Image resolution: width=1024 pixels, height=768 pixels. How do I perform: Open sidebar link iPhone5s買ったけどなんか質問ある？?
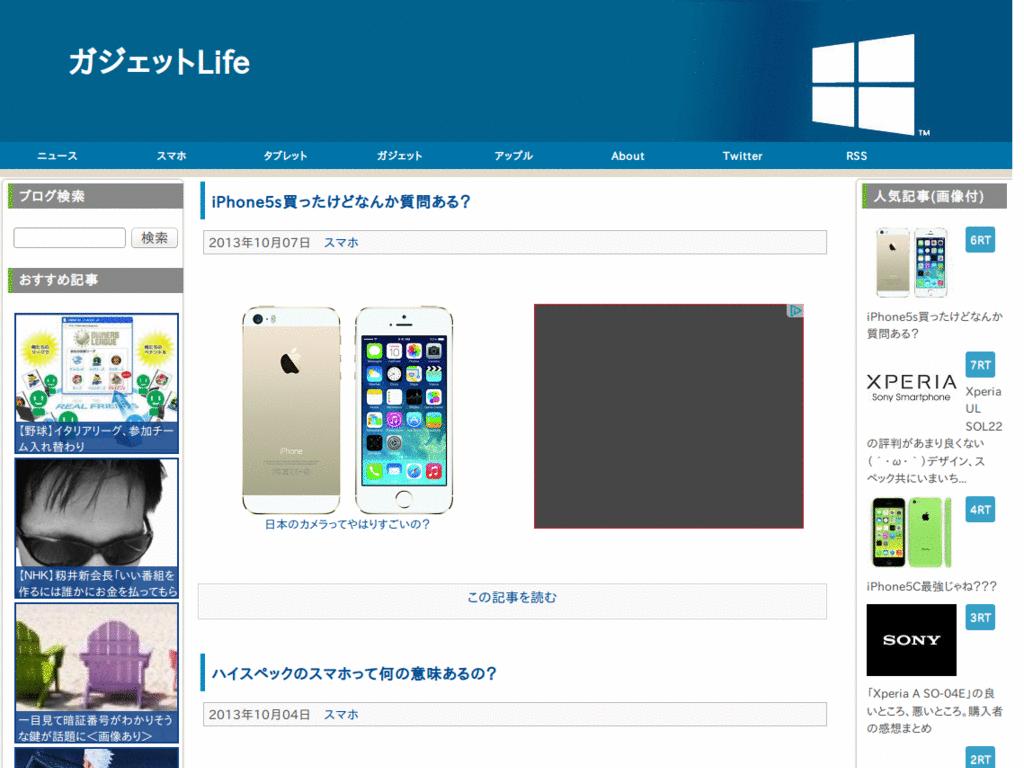point(935,325)
